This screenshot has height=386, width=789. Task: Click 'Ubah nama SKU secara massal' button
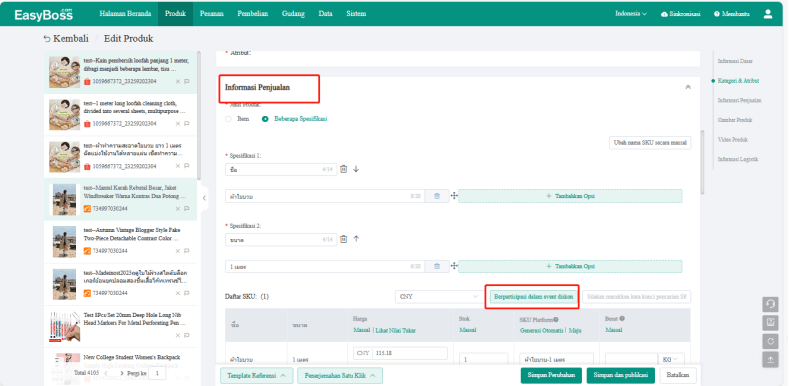point(650,142)
